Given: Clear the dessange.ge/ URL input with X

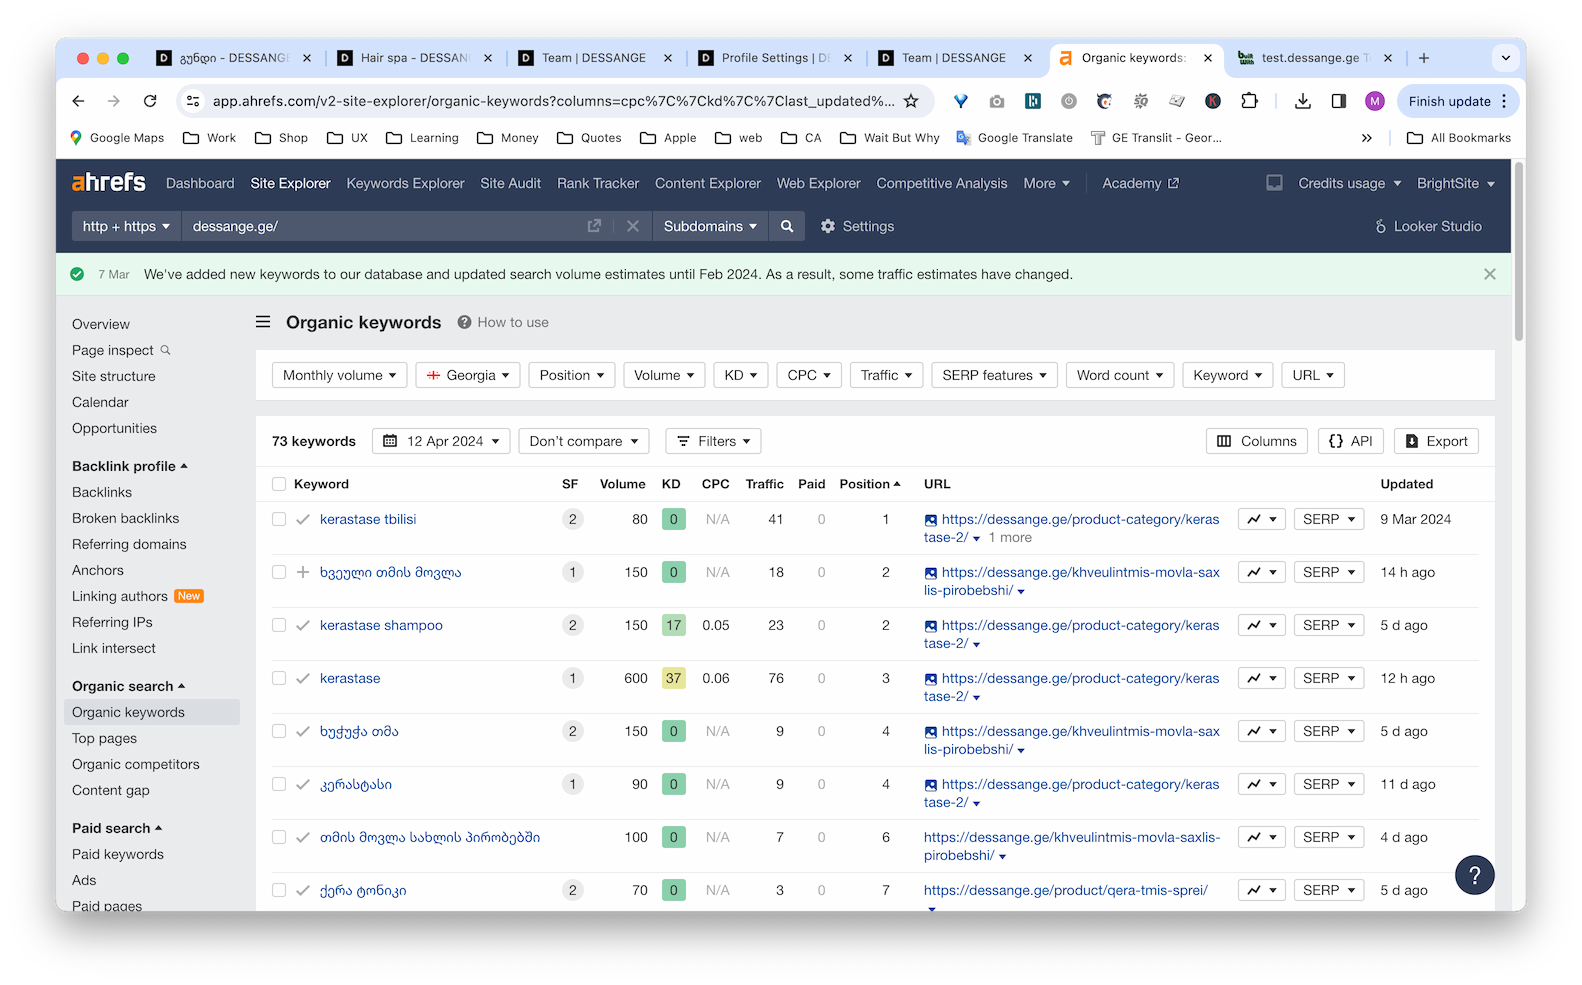Looking at the screenshot, I should click(632, 226).
